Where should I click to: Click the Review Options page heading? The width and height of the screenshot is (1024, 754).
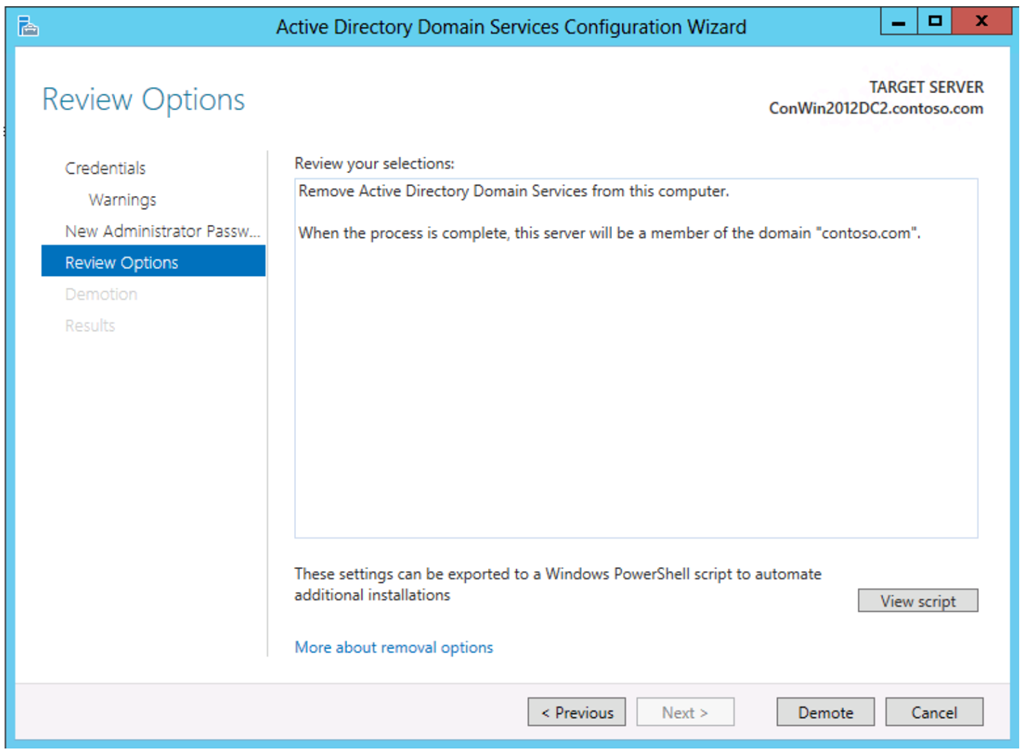144,100
